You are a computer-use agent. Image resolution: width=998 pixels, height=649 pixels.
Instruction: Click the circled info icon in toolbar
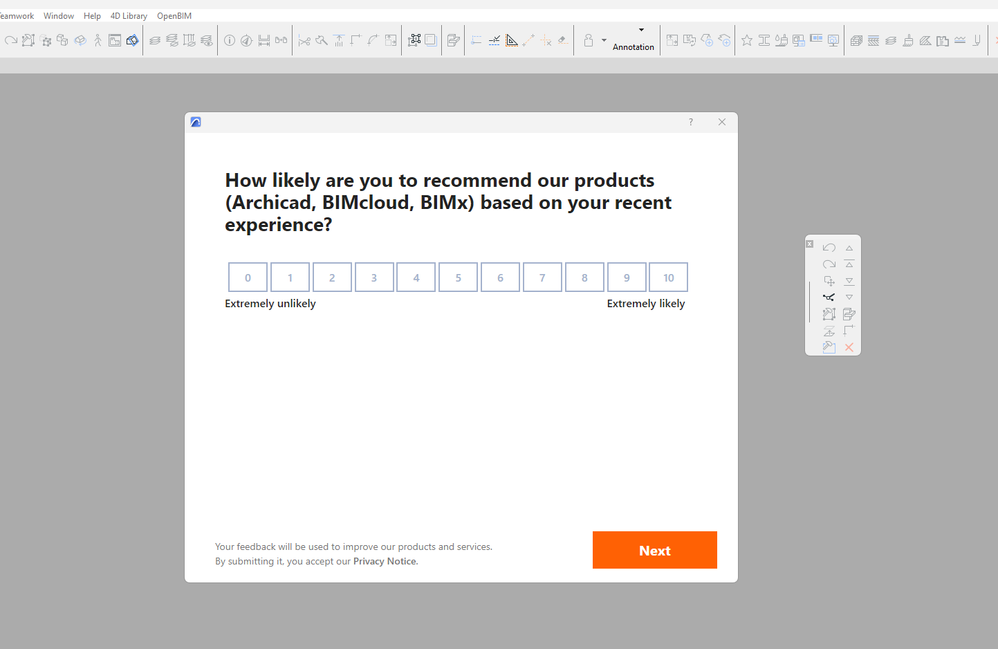click(x=229, y=41)
